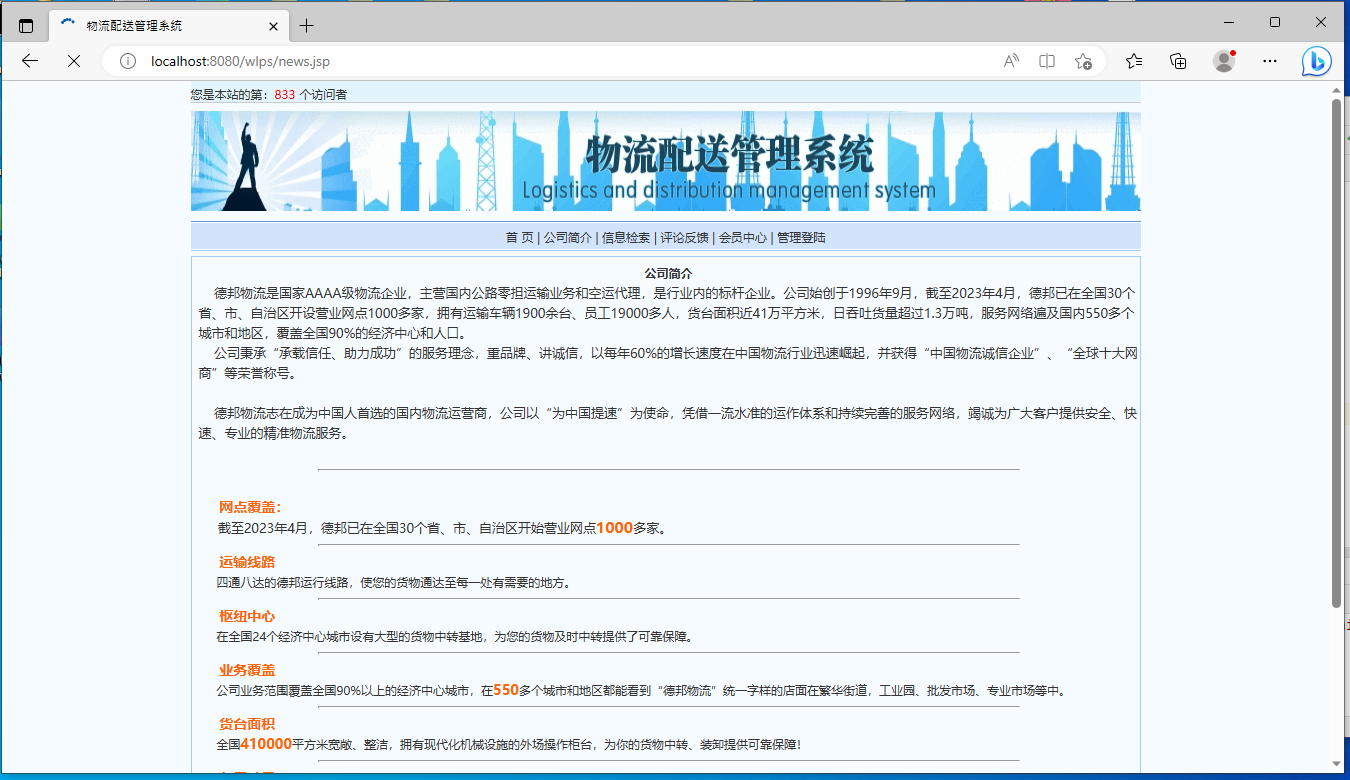Viewport: 1350px width, 780px height.
Task: Open 信息检索 navigation link
Action: pyautogui.click(x=626, y=238)
